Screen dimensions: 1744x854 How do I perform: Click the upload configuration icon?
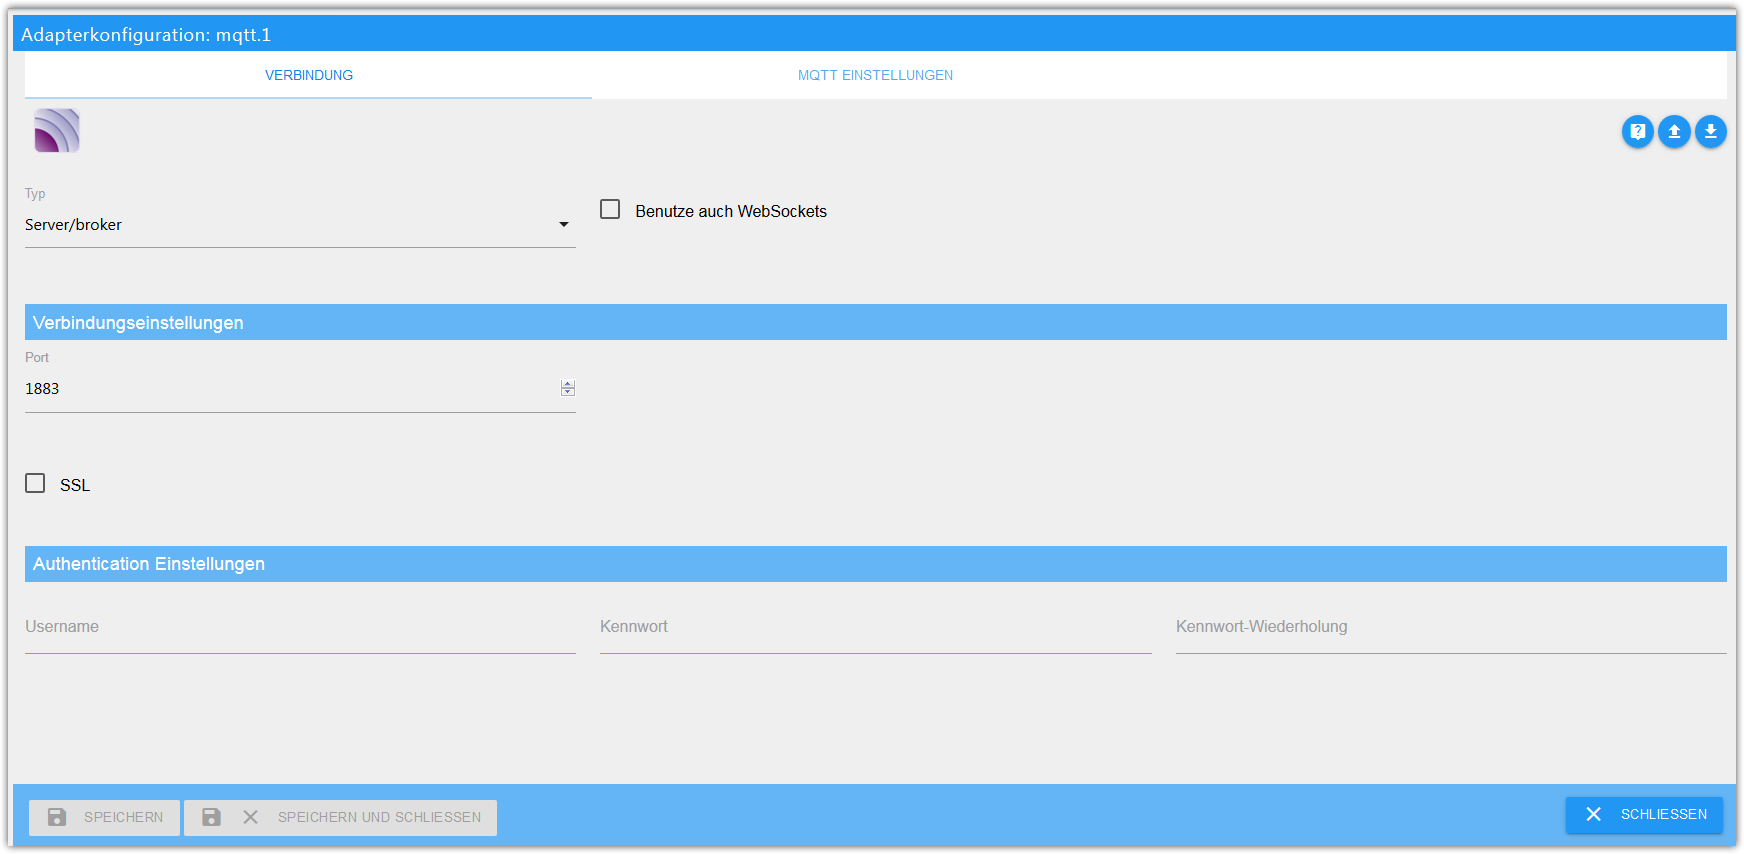point(1674,131)
